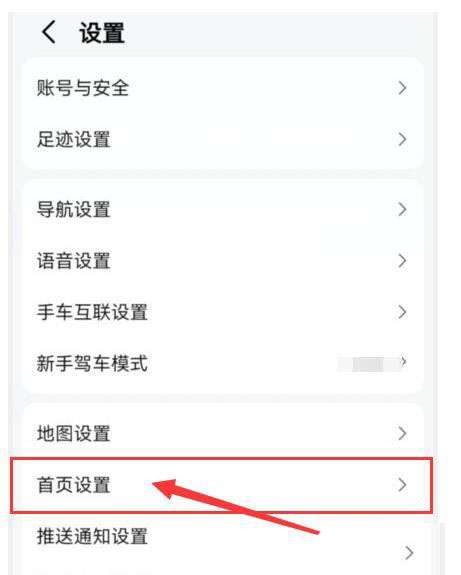Open 地图设置 entry
This screenshot has width=461, height=575.
[x=223, y=433]
